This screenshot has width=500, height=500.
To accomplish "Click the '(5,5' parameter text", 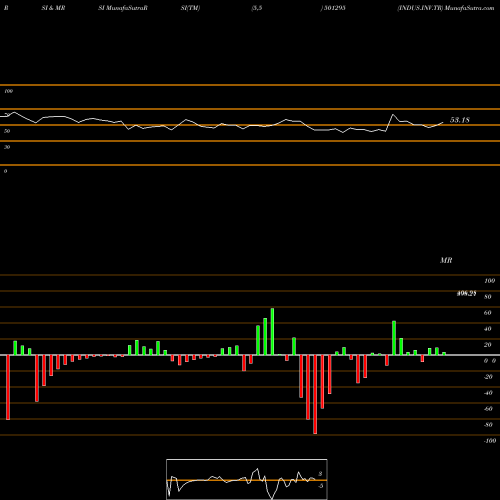I will point(257,8).
